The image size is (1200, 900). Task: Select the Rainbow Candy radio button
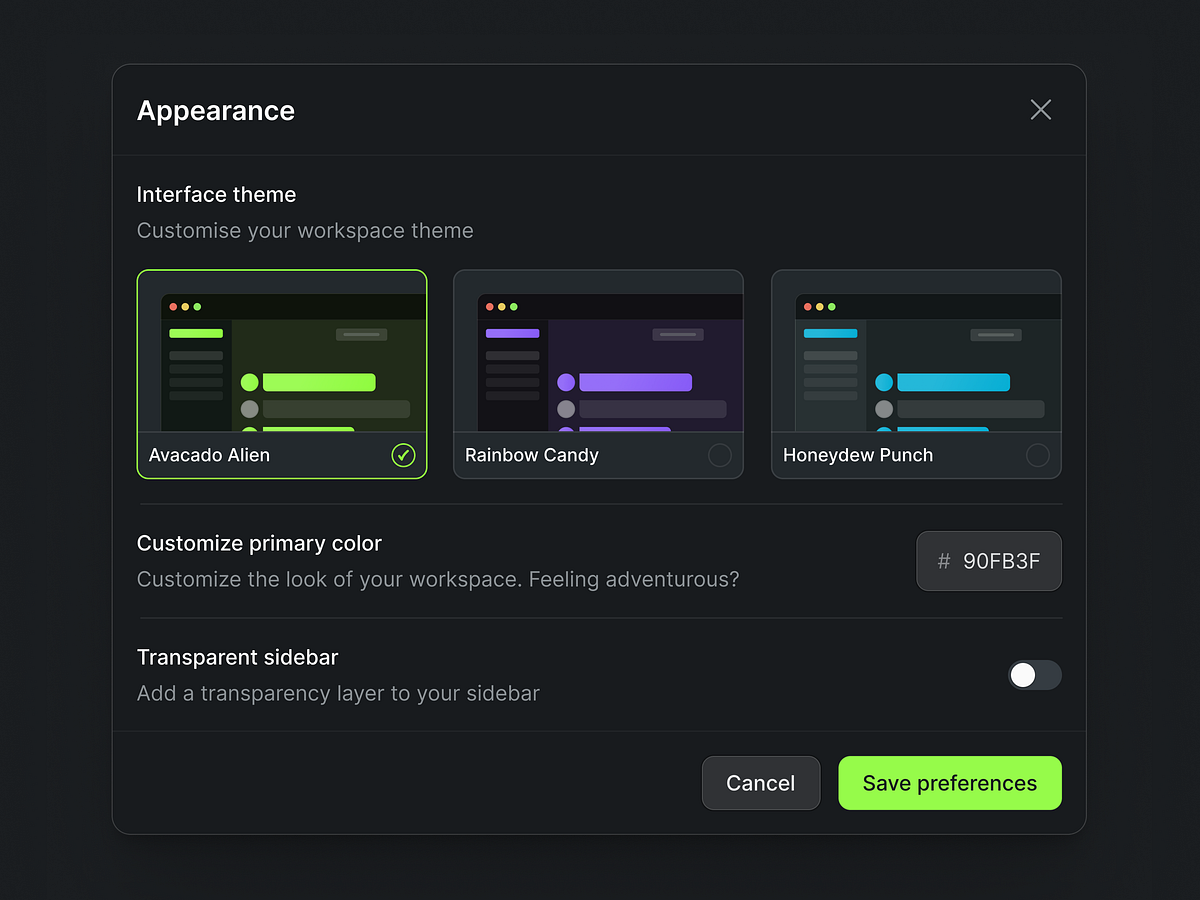[x=720, y=455]
